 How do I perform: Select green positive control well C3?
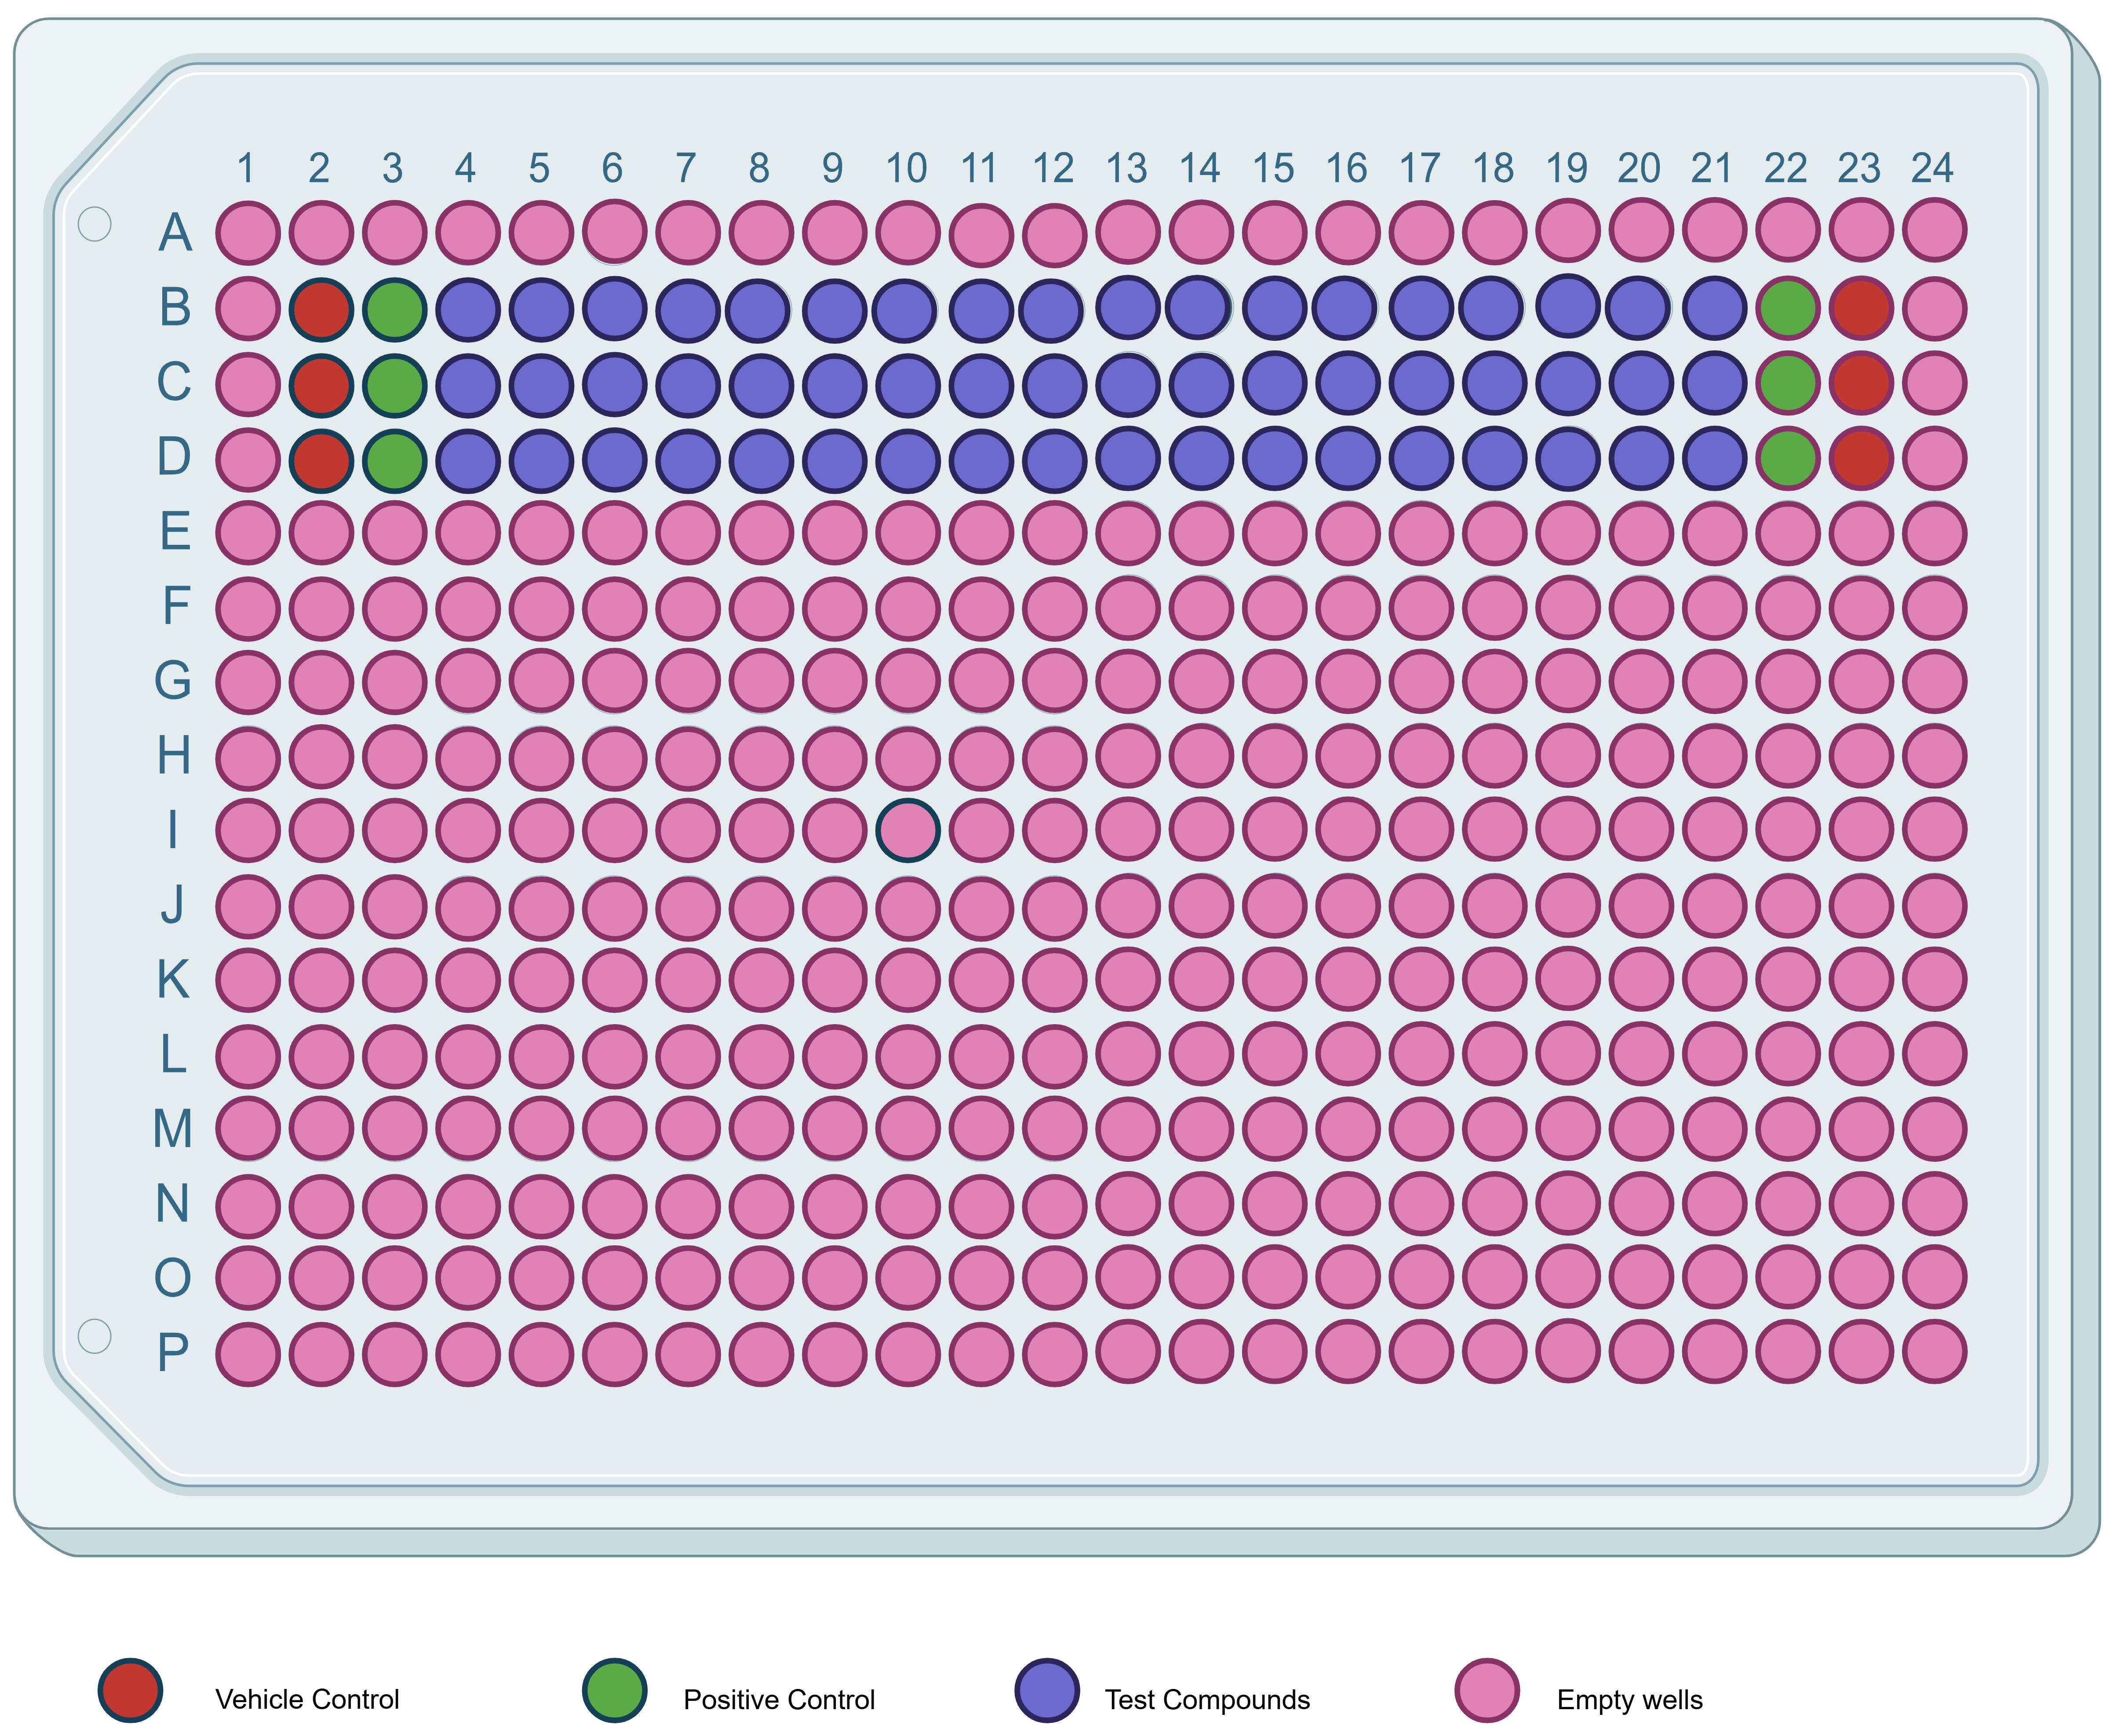pyautogui.click(x=394, y=385)
